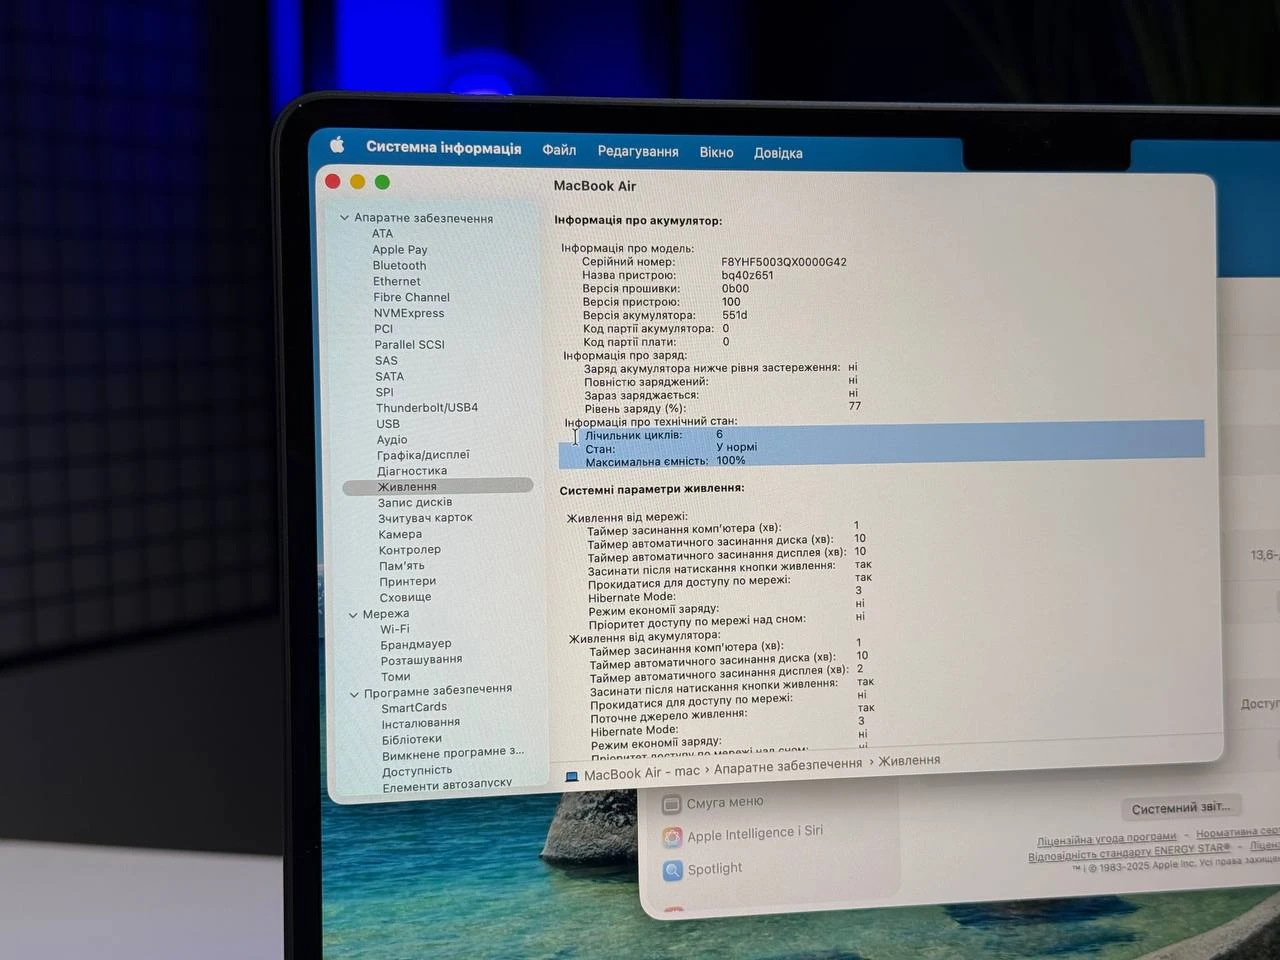Select Принтери in sidebar list

[406, 581]
